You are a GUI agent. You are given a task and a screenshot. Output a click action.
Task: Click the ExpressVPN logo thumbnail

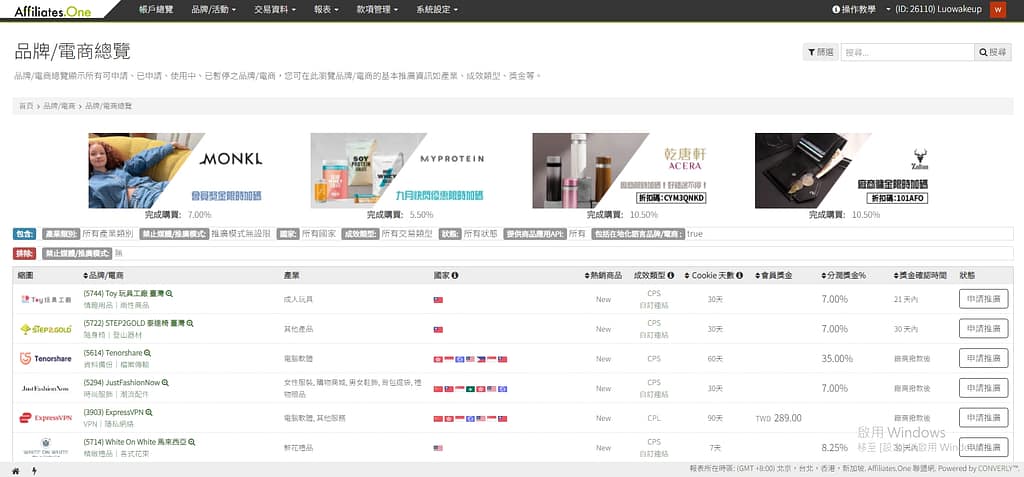coord(46,418)
